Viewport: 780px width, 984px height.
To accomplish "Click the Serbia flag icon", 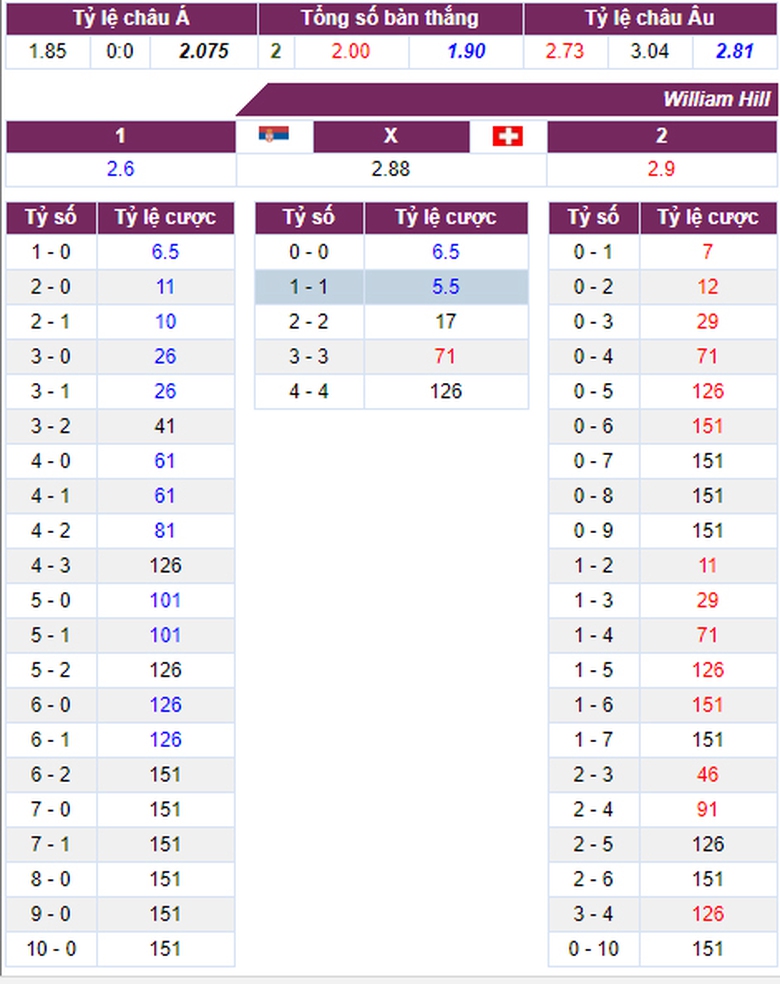I will tap(273, 135).
